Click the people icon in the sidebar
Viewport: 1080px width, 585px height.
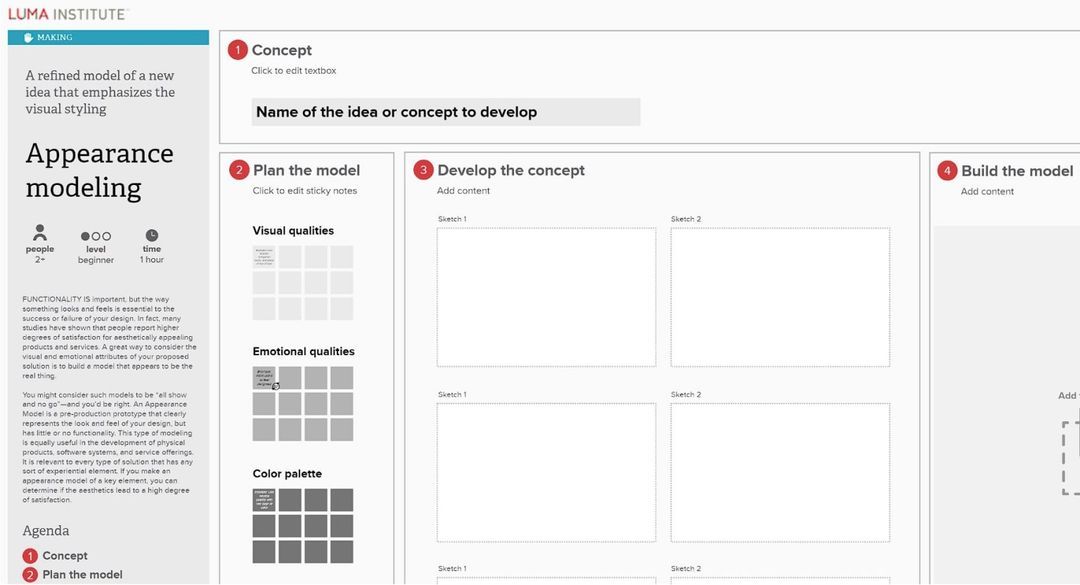click(40, 233)
